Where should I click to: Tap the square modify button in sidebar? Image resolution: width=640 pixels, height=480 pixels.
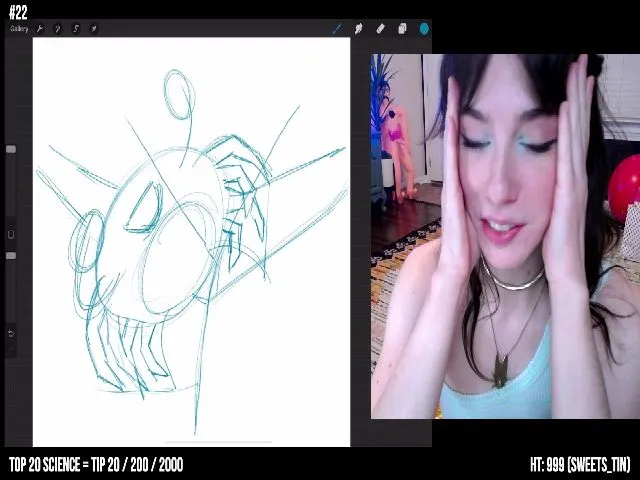click(x=11, y=235)
